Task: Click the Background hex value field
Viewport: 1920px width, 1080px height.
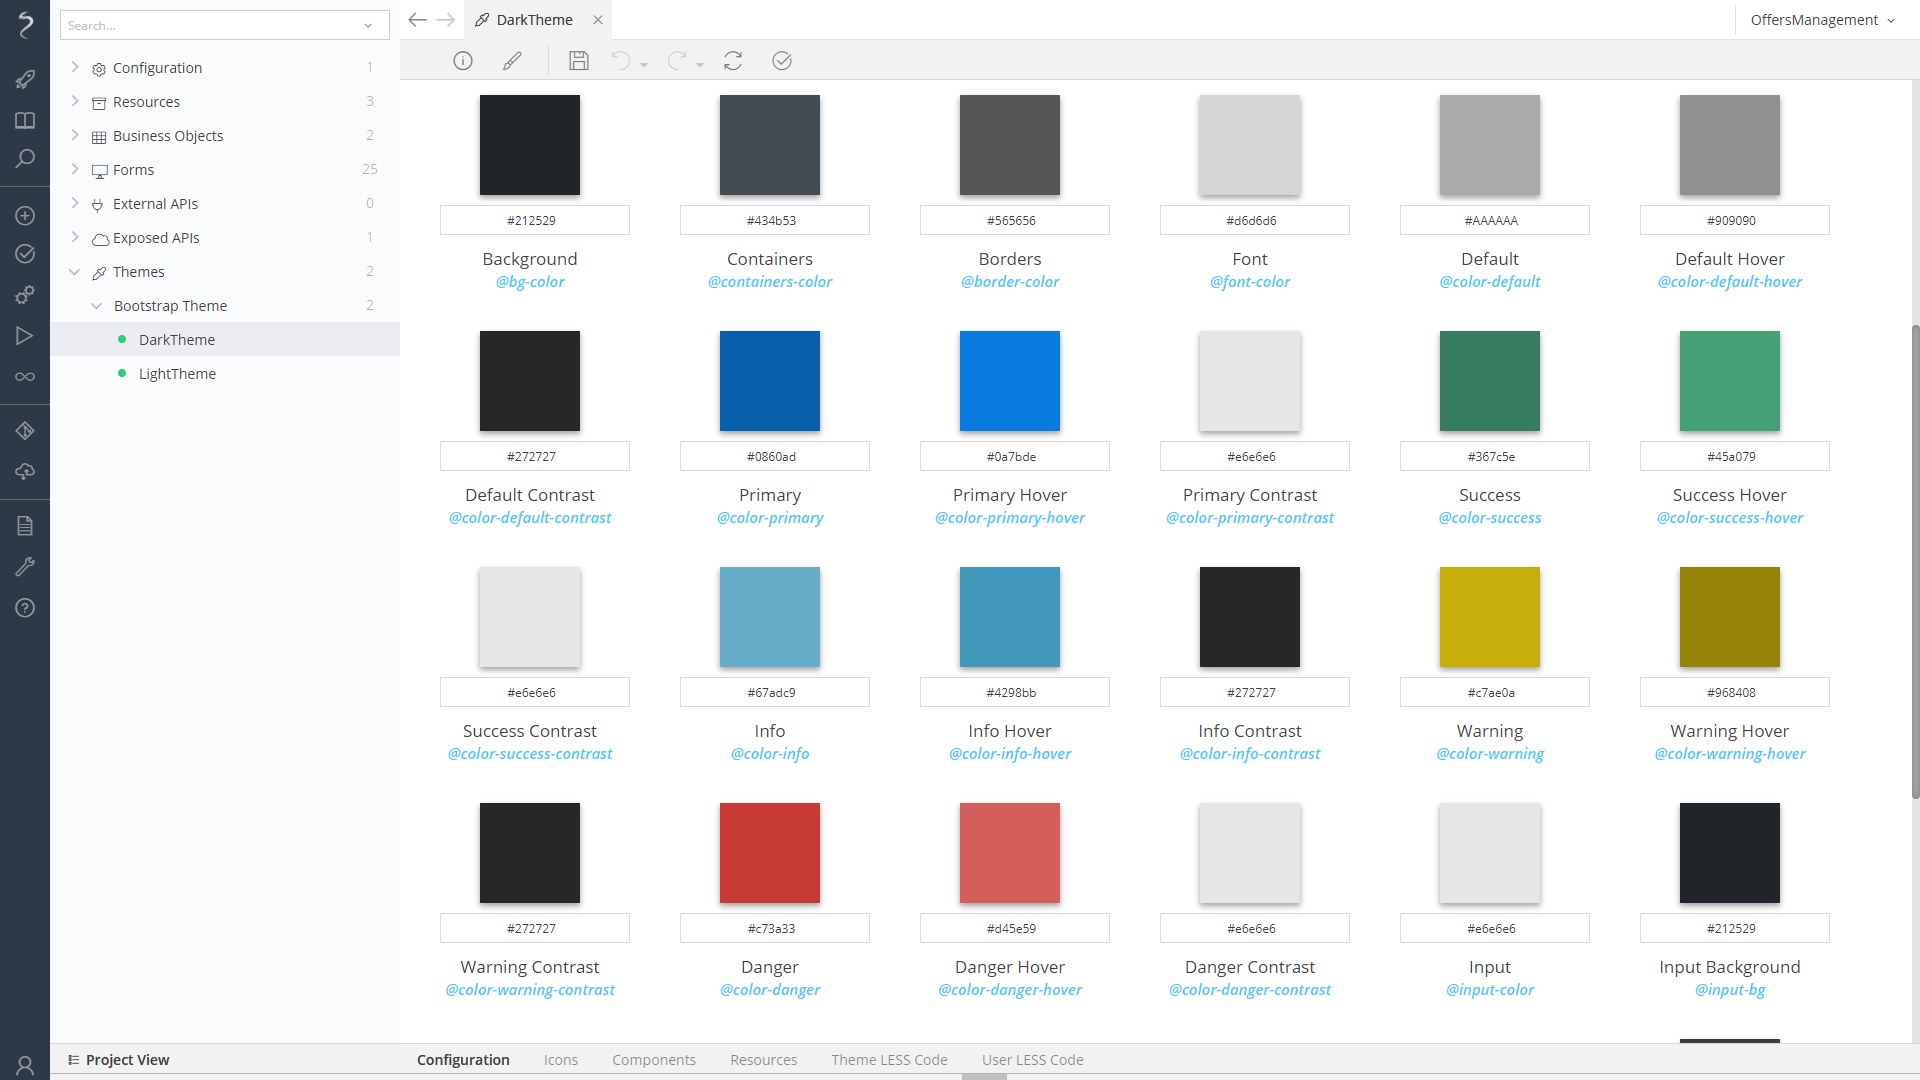Action: 534,220
